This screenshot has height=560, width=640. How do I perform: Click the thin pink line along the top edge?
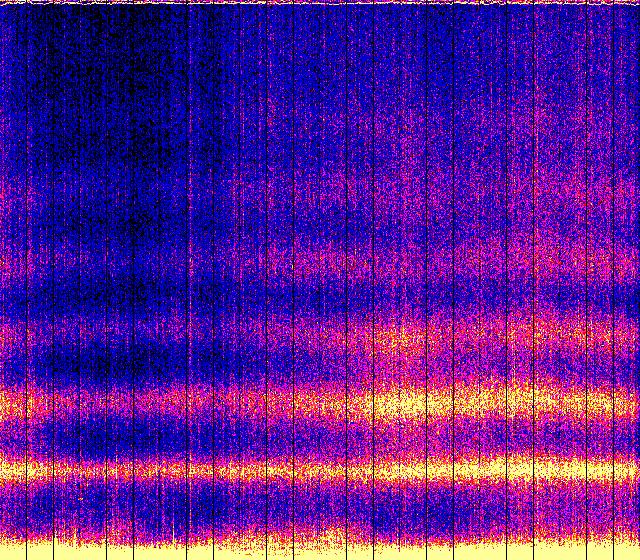coord(320,3)
